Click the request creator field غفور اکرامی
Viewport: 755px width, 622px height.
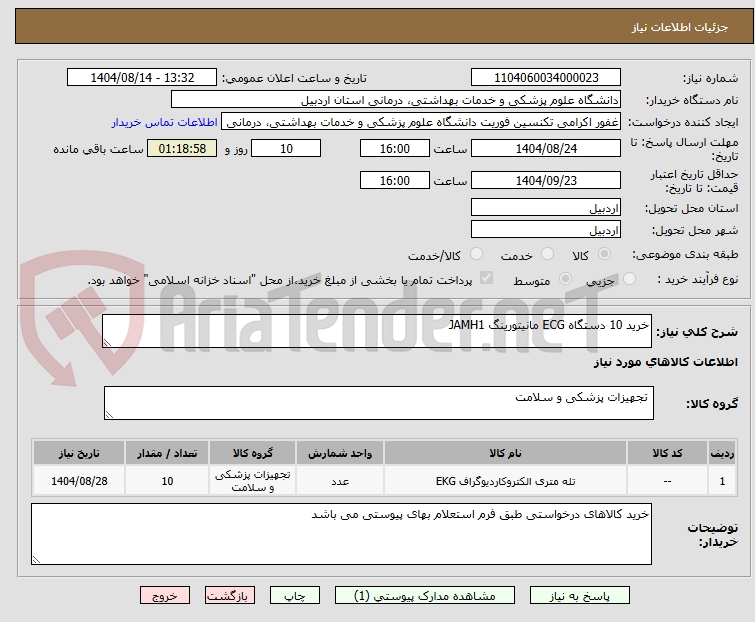tap(421, 122)
